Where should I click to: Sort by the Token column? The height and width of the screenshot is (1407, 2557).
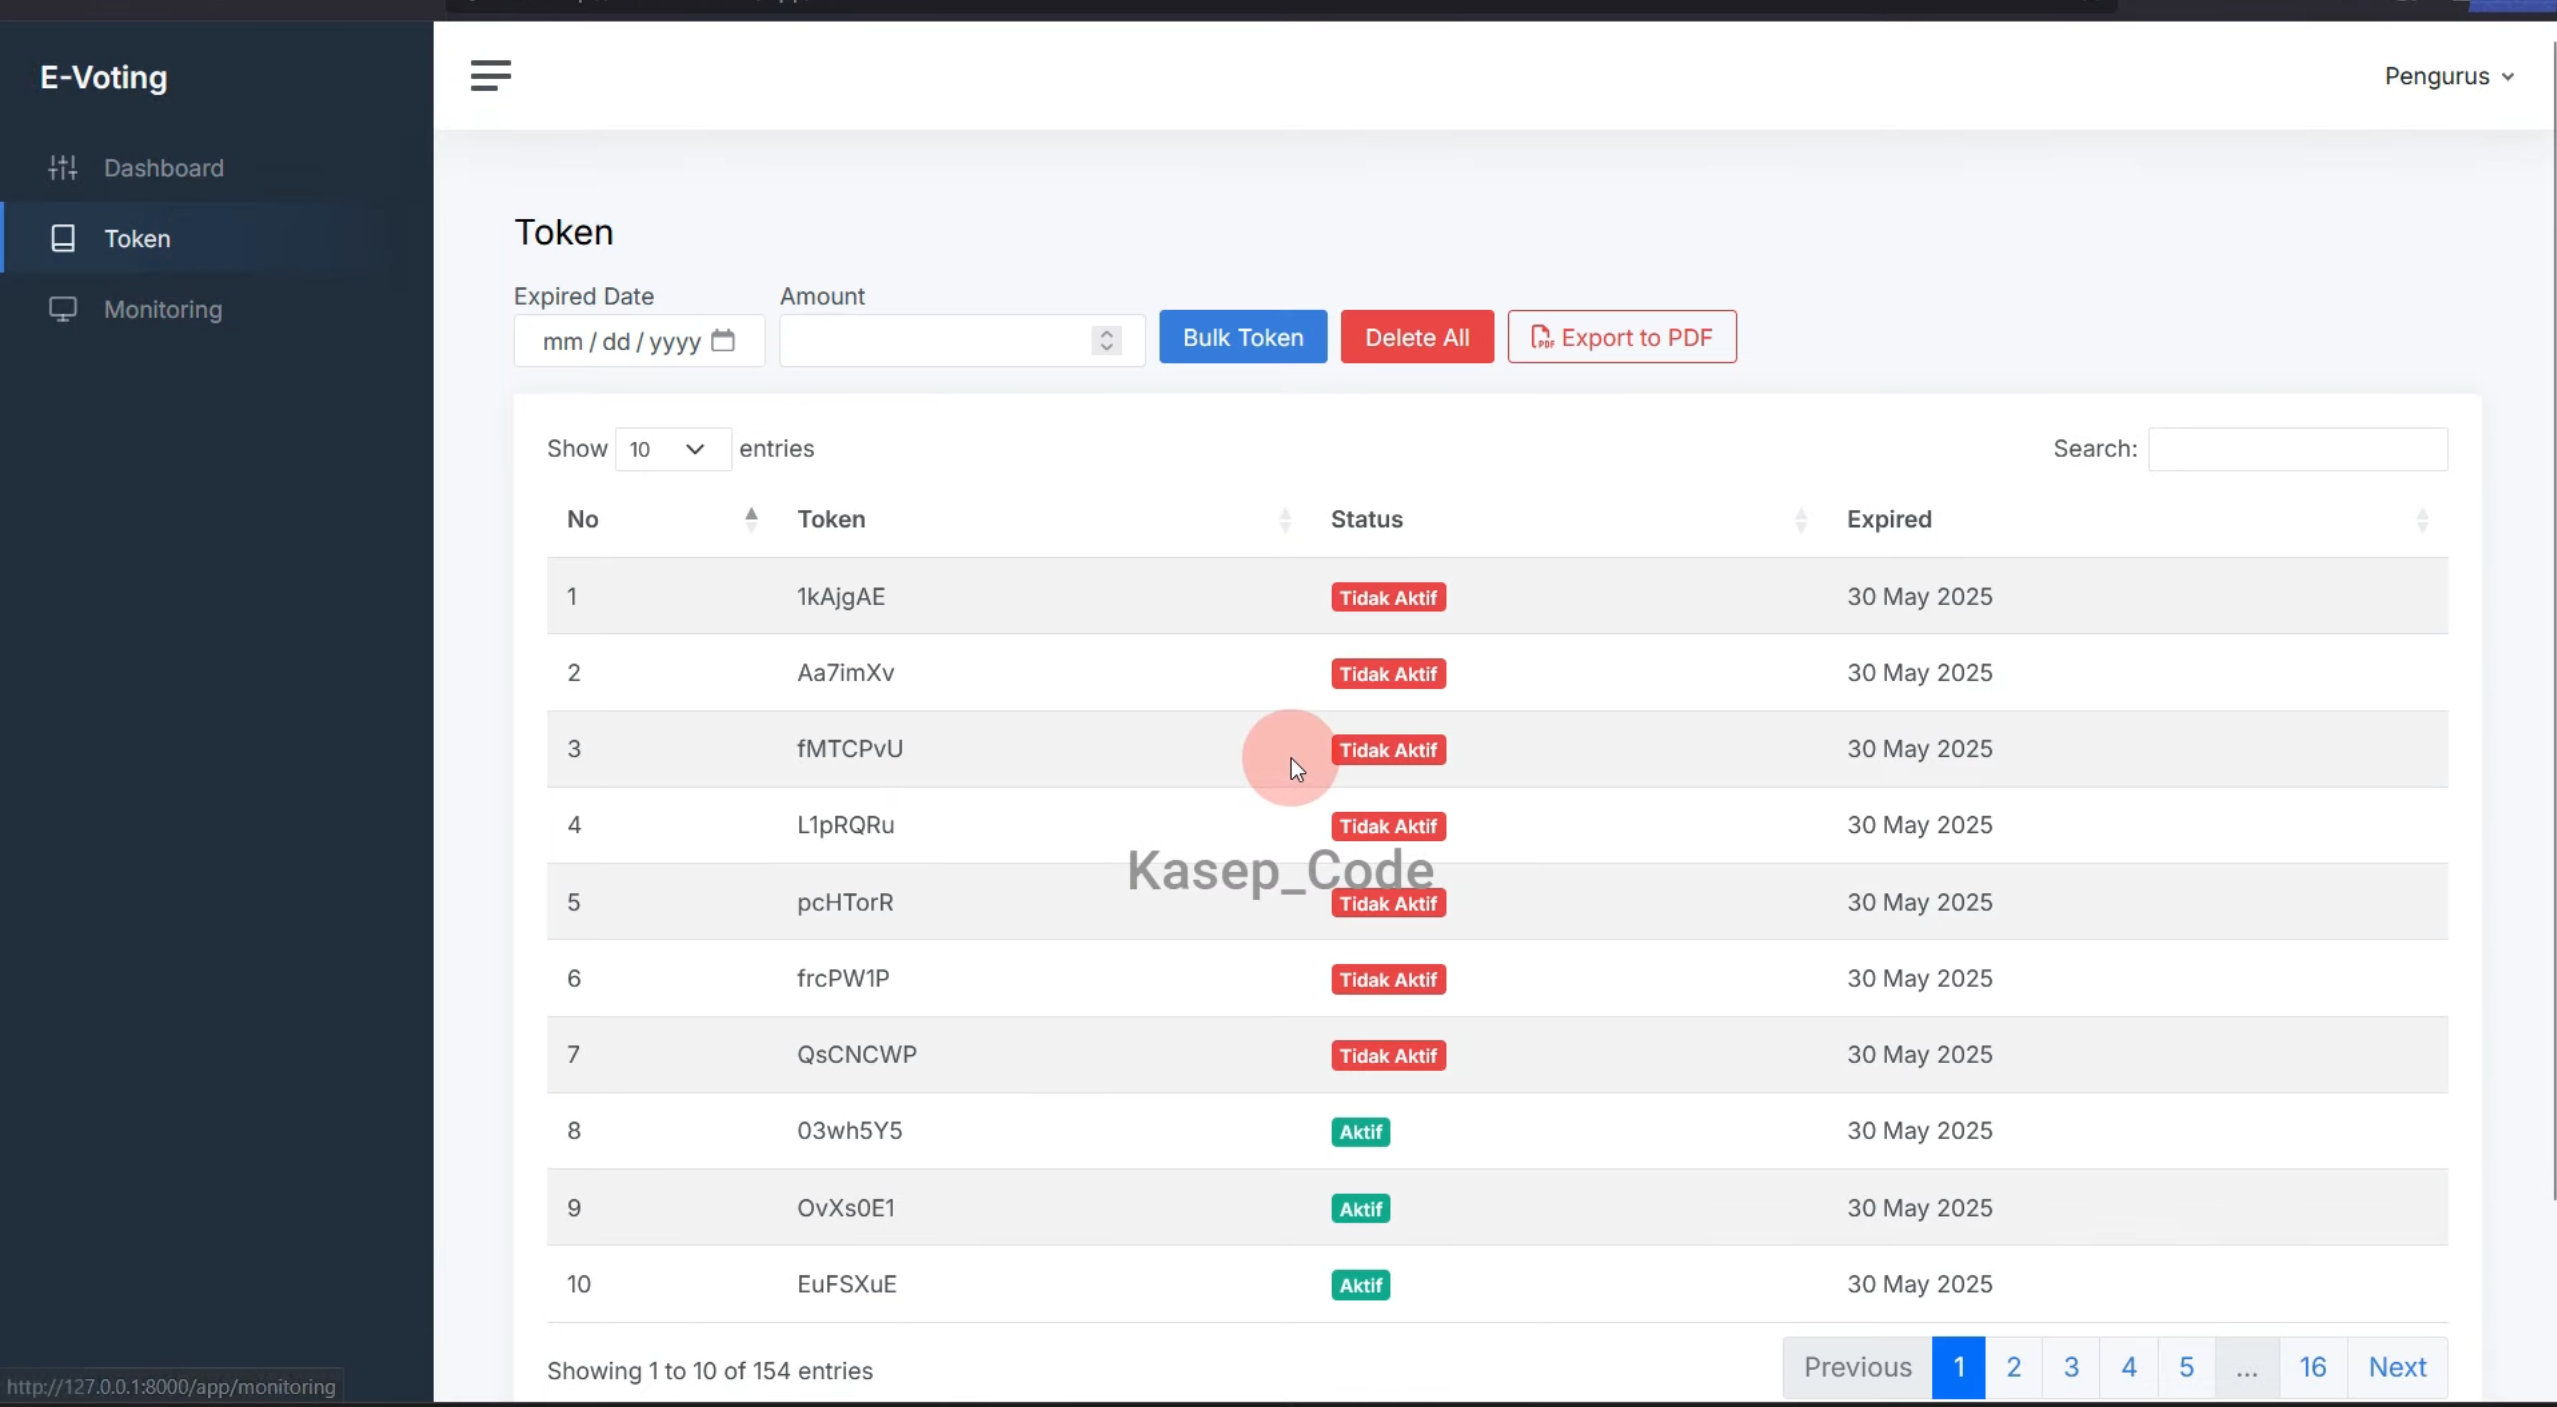pos(1043,519)
